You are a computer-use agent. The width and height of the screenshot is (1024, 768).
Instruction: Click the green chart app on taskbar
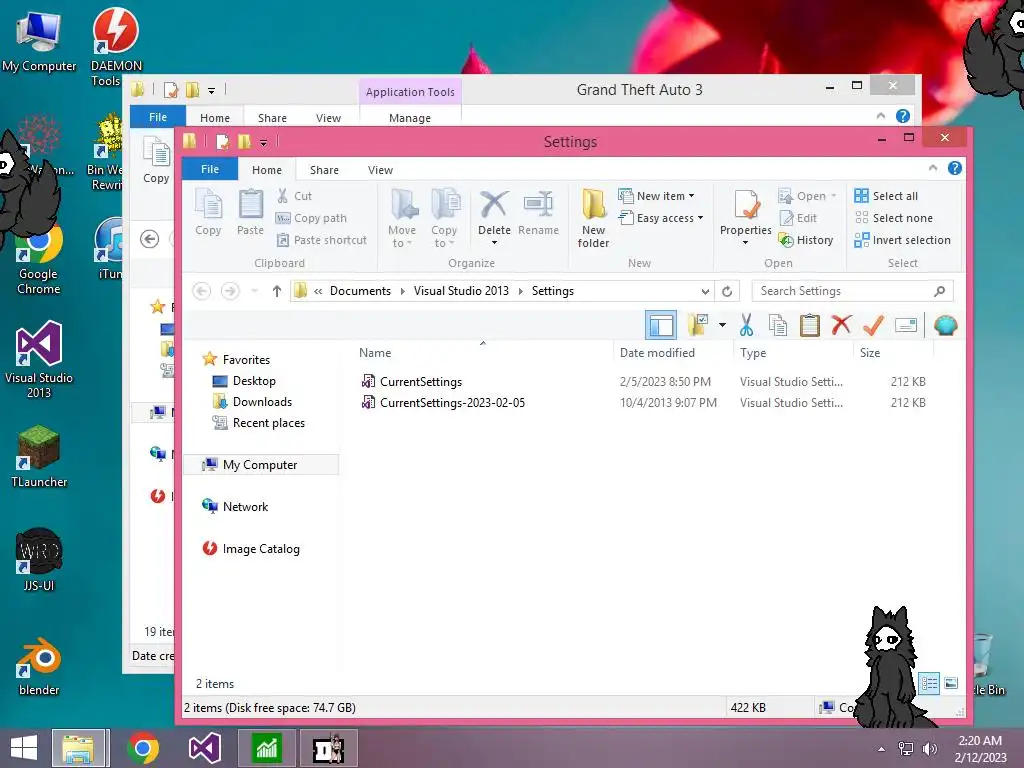pyautogui.click(x=266, y=748)
